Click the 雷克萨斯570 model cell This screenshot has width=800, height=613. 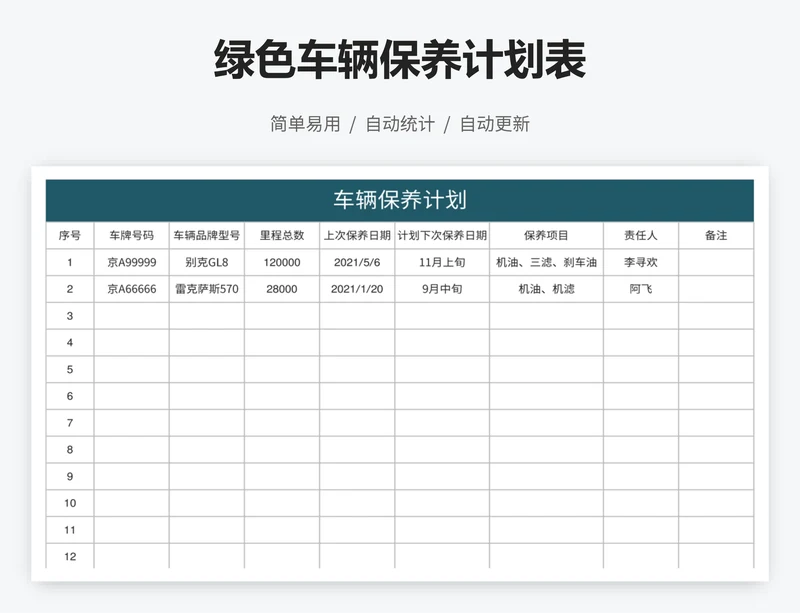coord(207,289)
